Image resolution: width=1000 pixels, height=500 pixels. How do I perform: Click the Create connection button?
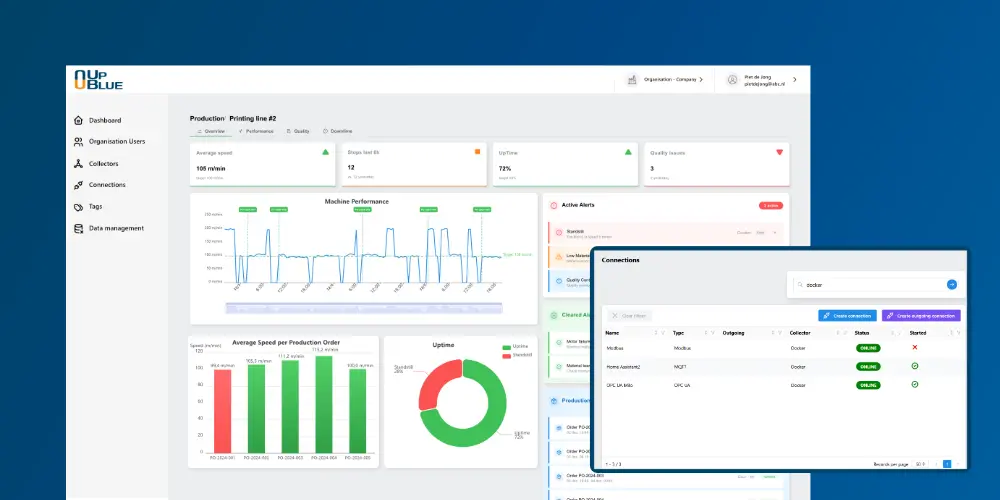[x=847, y=315]
